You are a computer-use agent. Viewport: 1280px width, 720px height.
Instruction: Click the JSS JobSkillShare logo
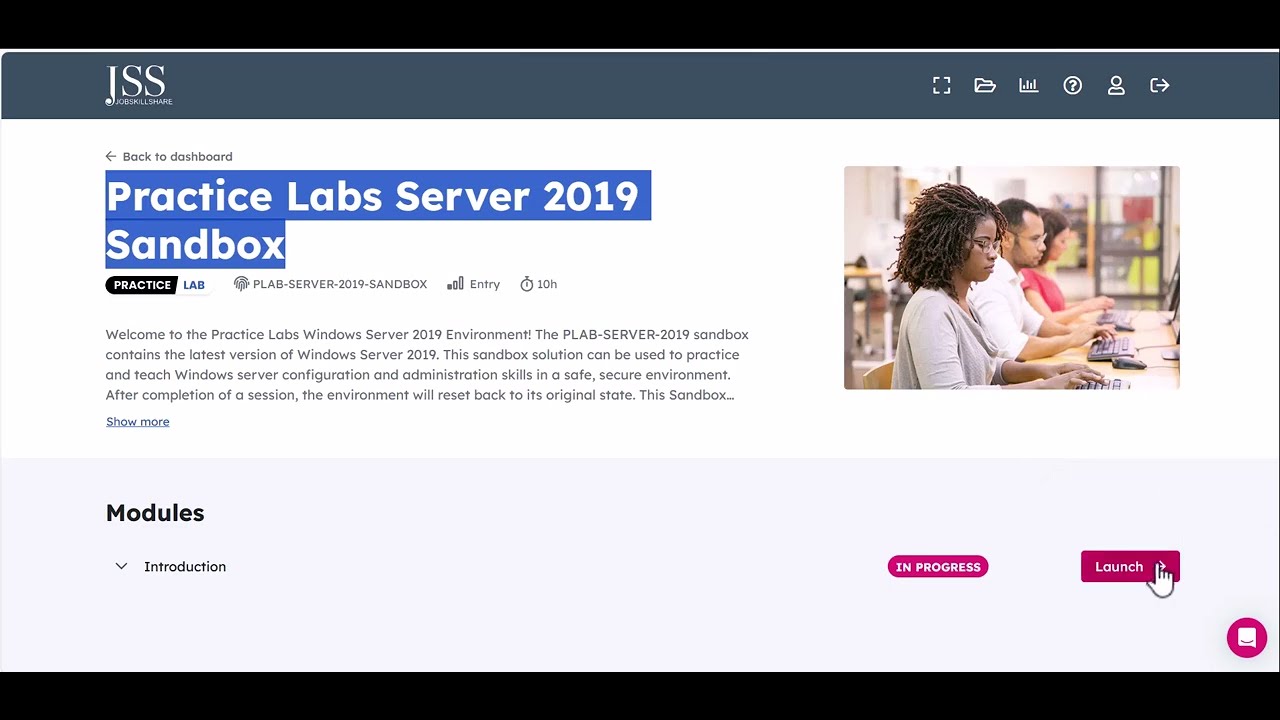pos(139,86)
